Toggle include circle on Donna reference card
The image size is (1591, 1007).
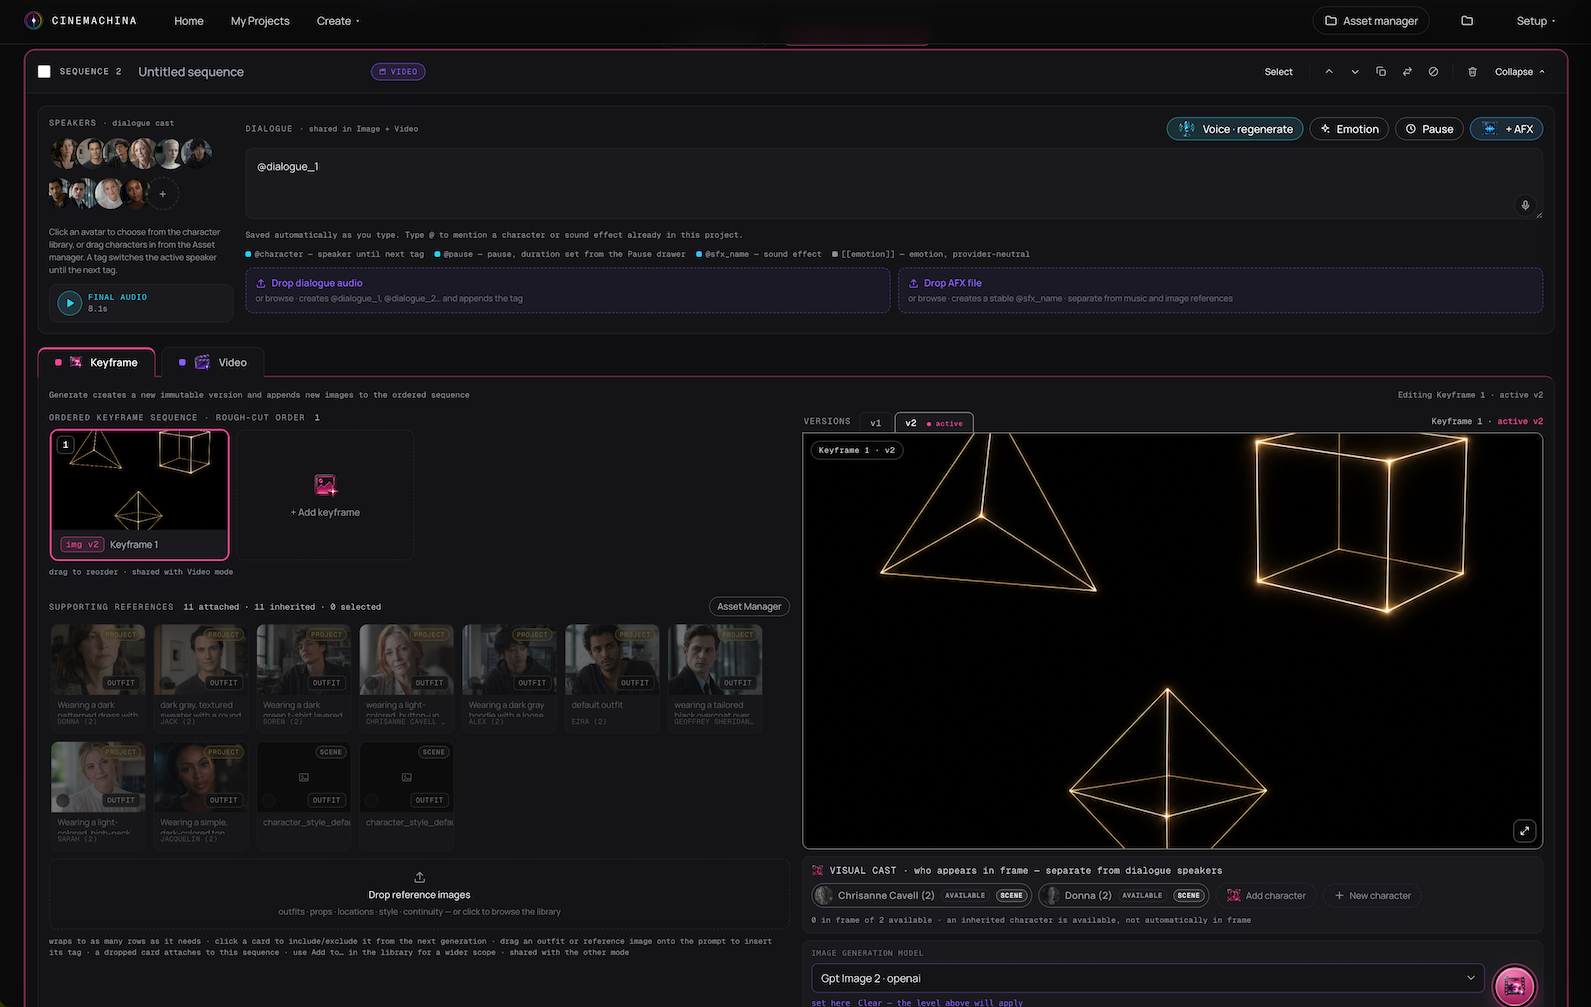point(63,682)
